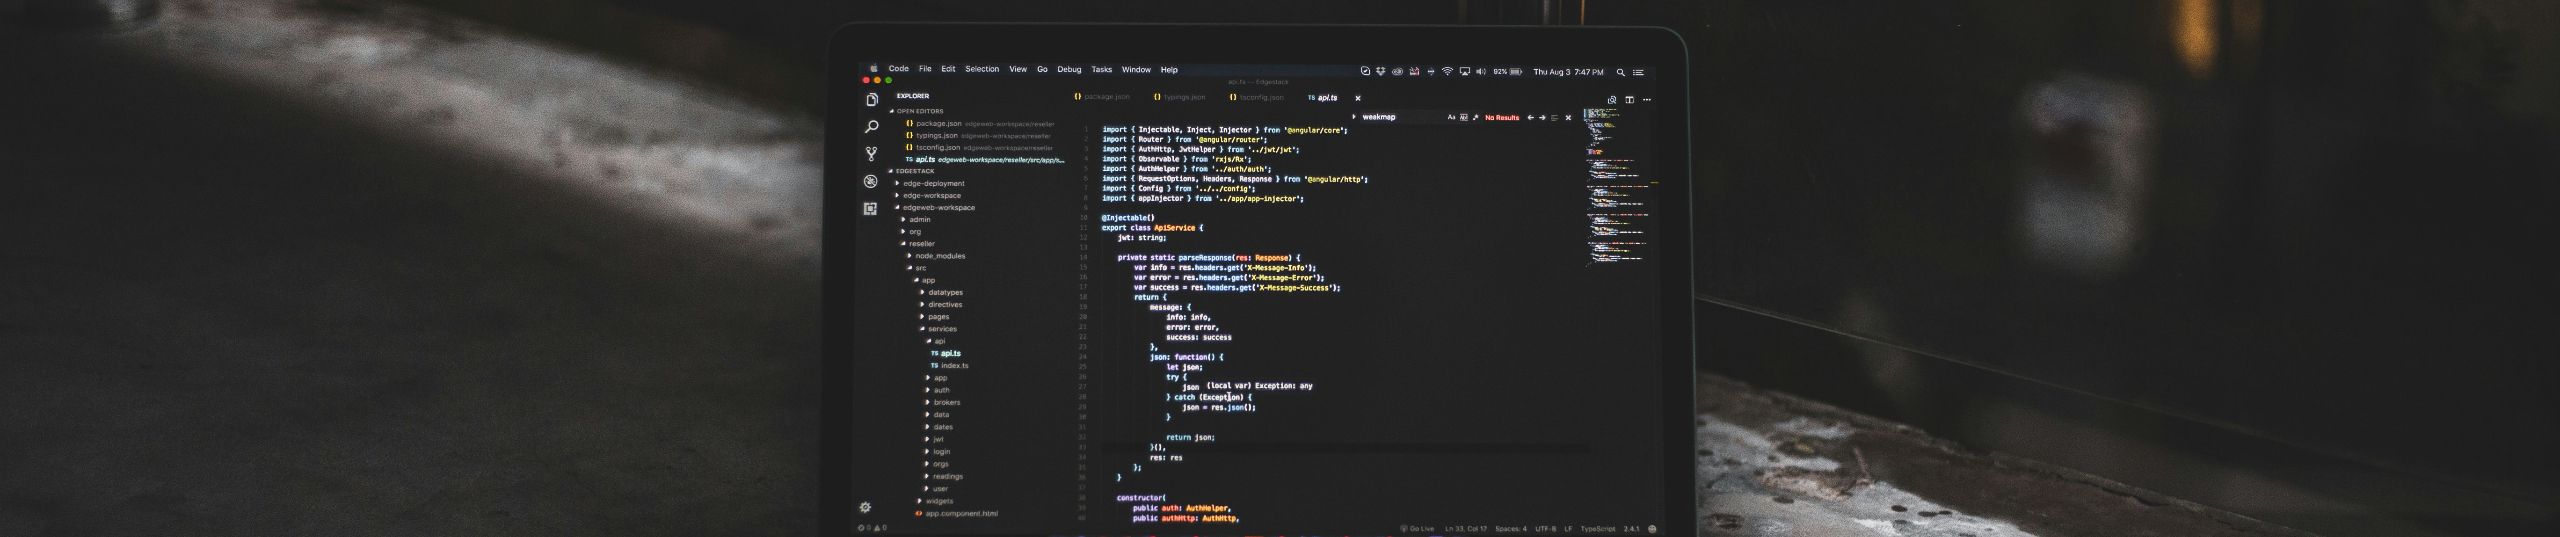Click the Dropbox menu bar icon

(x=1380, y=71)
